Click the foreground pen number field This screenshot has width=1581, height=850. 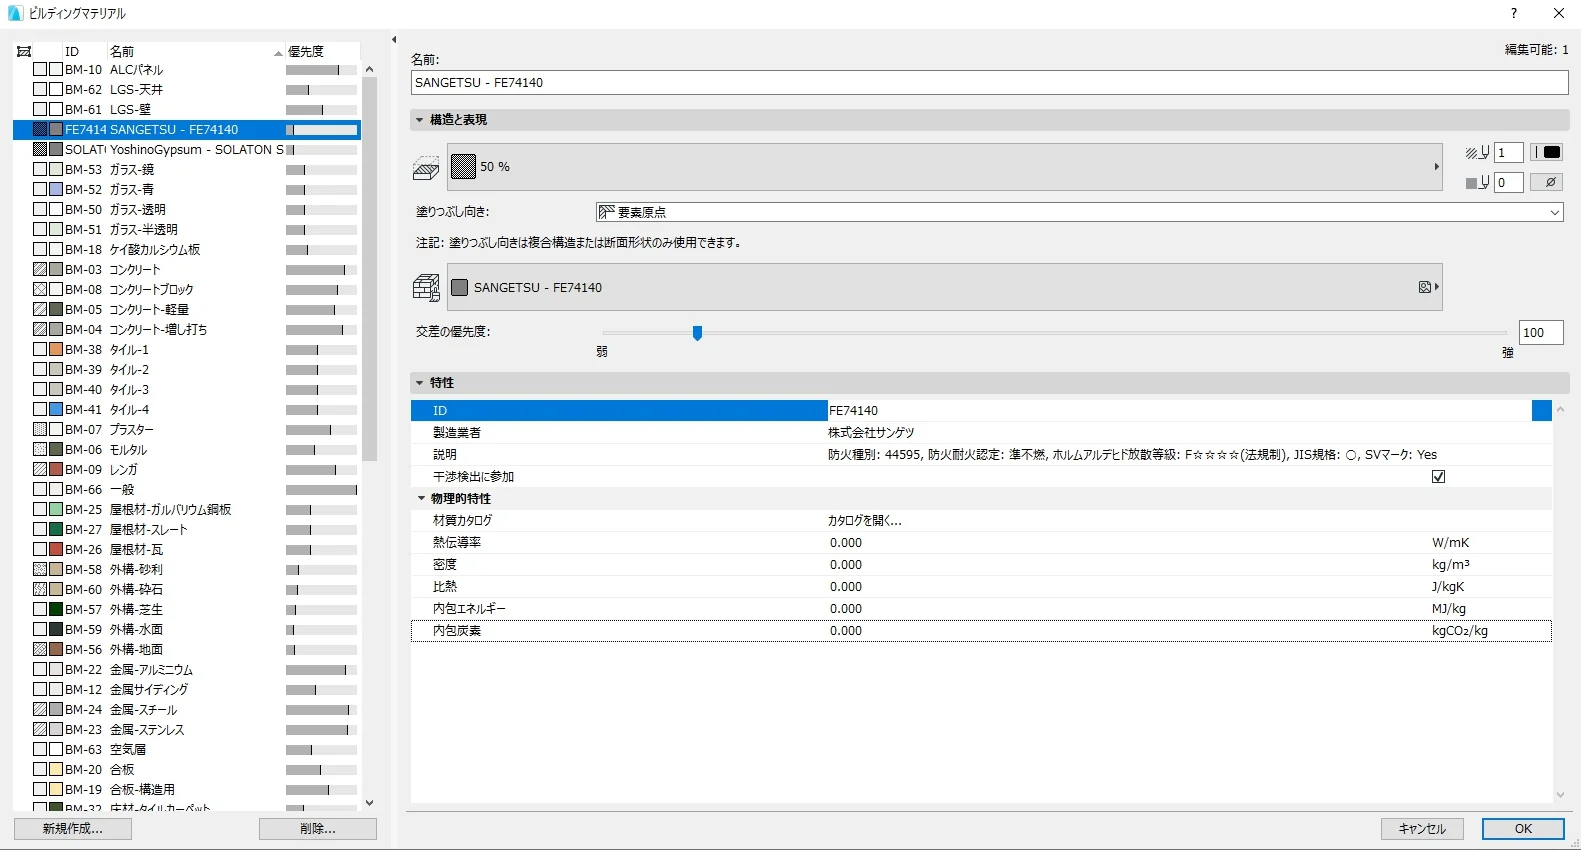pyautogui.click(x=1509, y=153)
